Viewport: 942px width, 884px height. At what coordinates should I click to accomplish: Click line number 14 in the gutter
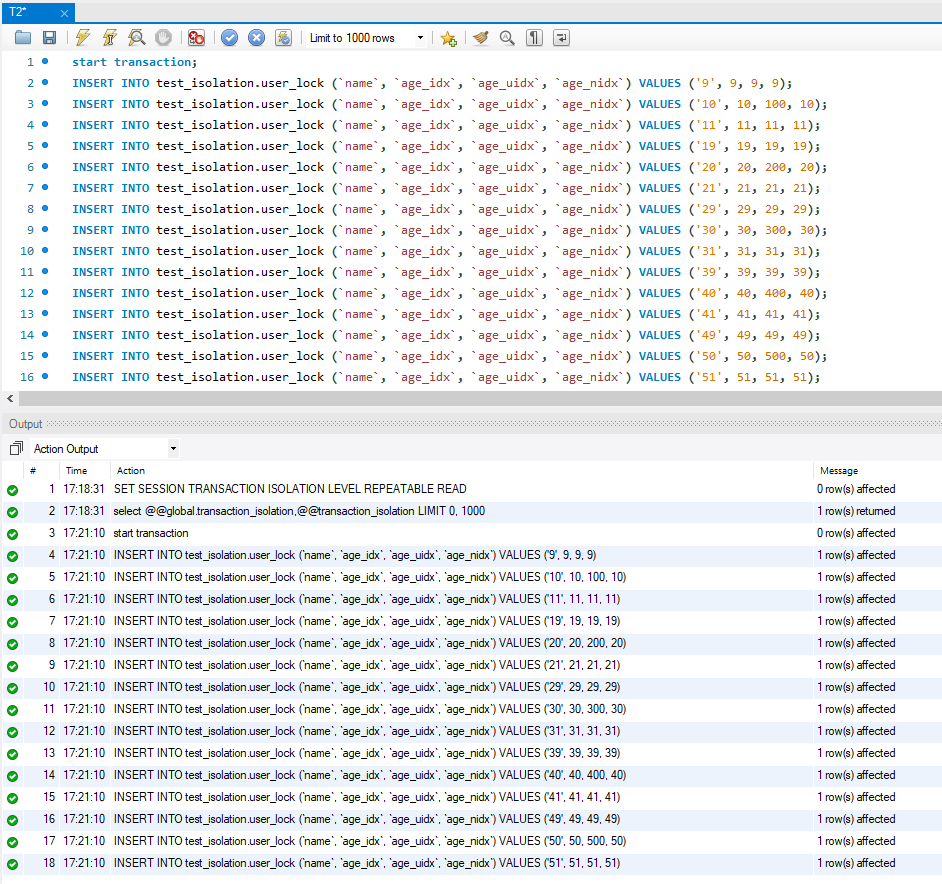[27, 335]
